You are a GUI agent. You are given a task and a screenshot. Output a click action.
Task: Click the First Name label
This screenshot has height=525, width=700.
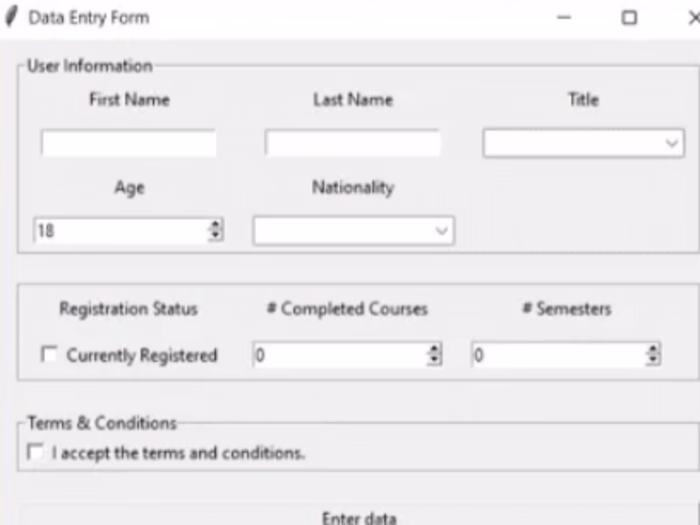pyautogui.click(x=129, y=99)
